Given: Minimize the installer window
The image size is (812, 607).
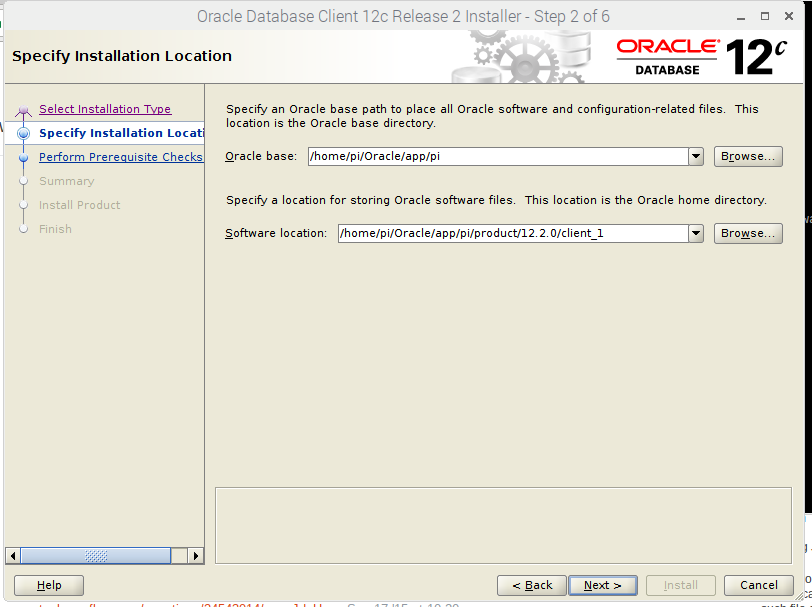Looking at the screenshot, I should click(x=741, y=17).
